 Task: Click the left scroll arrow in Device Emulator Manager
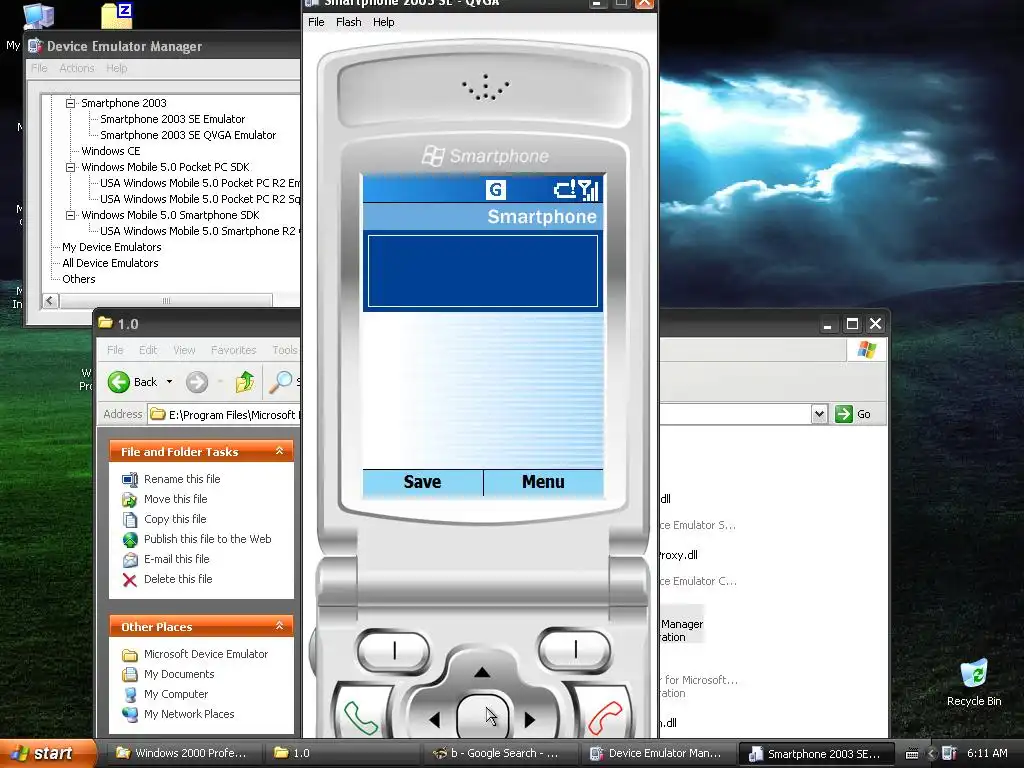coord(50,300)
